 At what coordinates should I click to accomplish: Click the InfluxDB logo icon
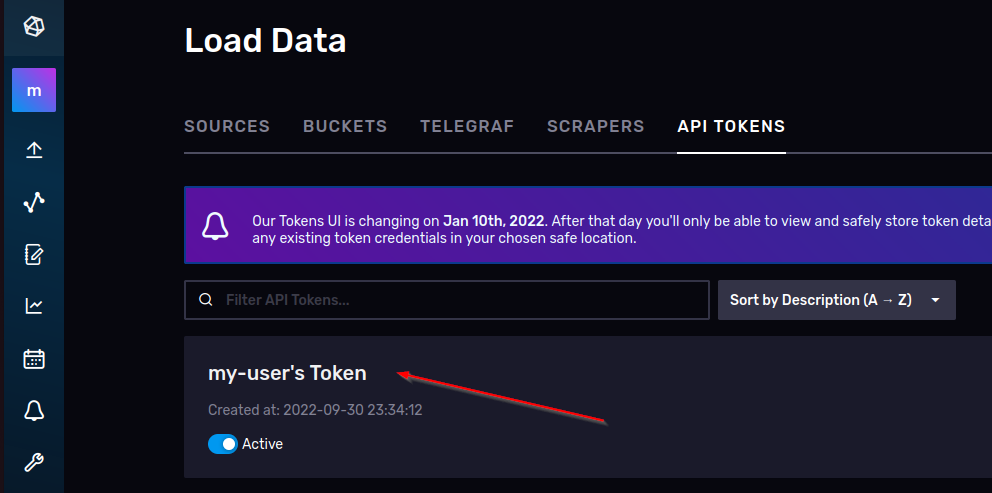[34, 27]
